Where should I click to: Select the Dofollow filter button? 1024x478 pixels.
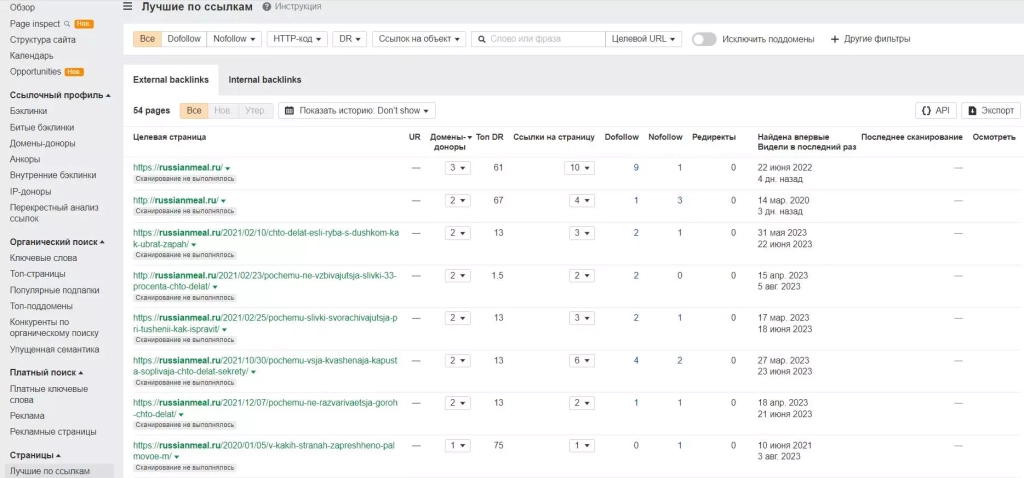(184, 39)
